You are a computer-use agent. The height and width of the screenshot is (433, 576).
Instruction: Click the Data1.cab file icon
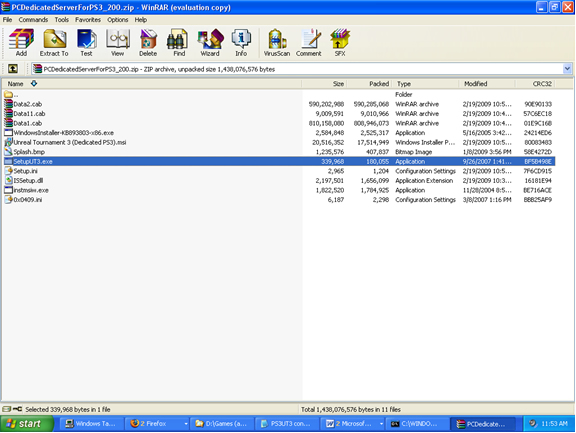click(8, 123)
